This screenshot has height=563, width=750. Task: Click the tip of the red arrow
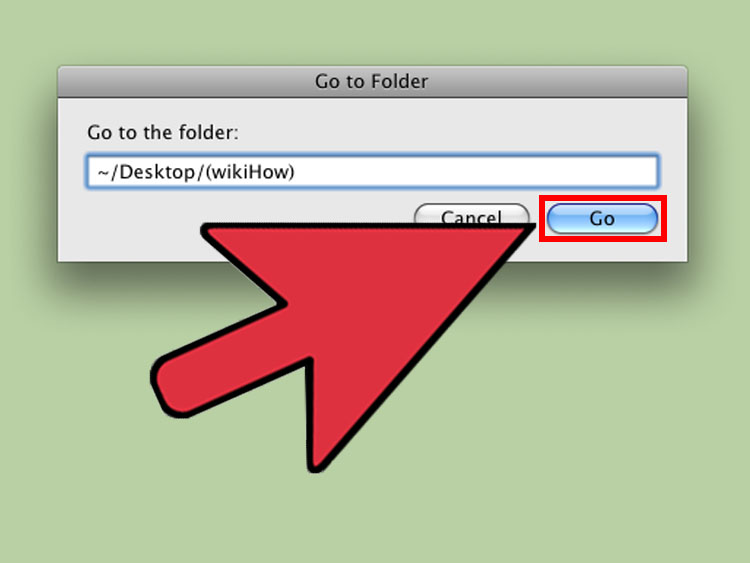click(x=529, y=230)
